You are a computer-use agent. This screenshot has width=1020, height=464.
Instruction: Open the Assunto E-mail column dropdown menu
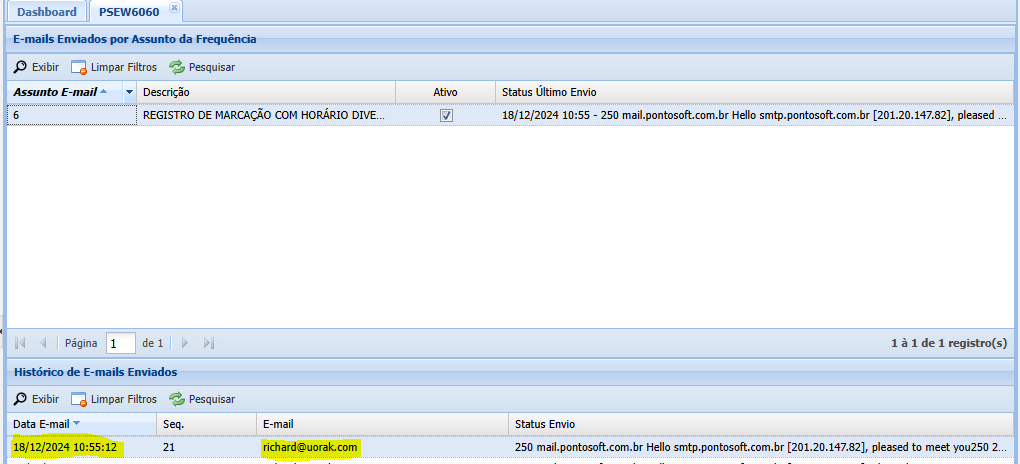point(129,92)
